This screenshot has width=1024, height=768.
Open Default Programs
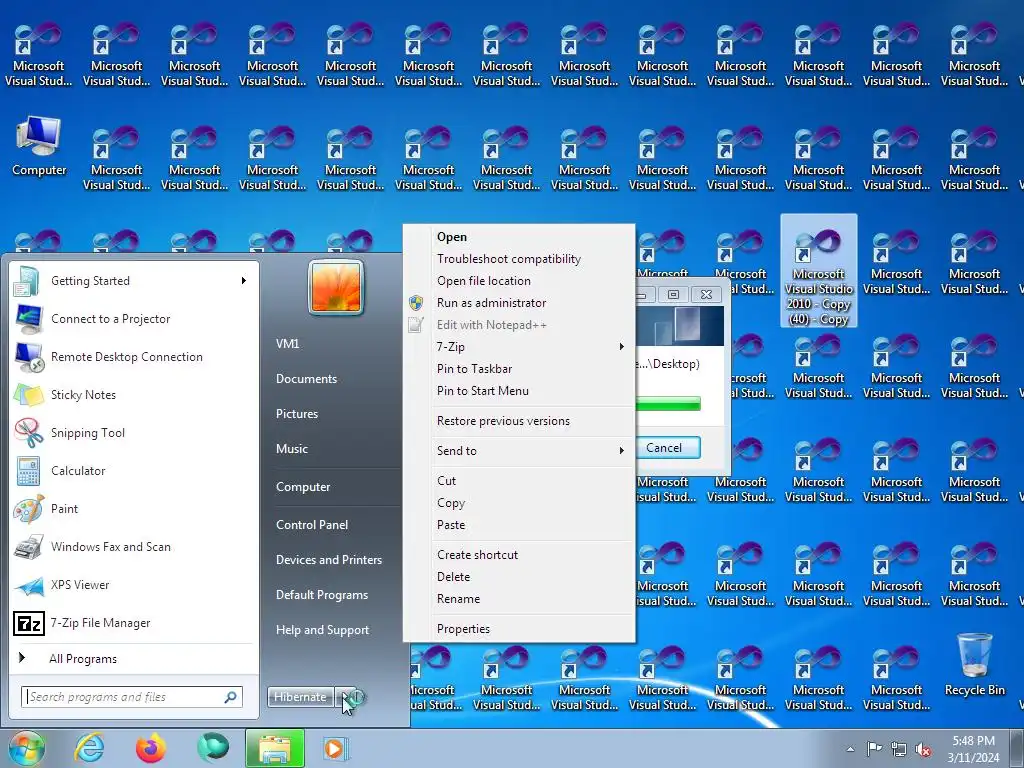321,595
